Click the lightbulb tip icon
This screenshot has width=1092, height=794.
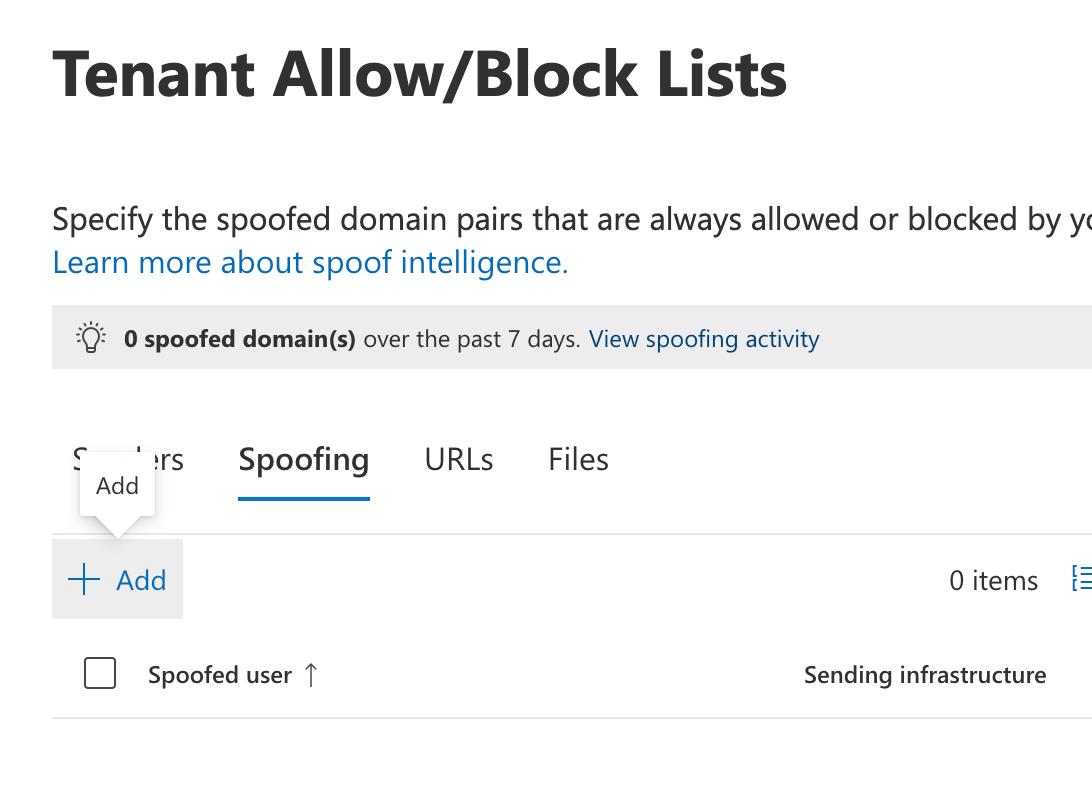click(x=91, y=338)
